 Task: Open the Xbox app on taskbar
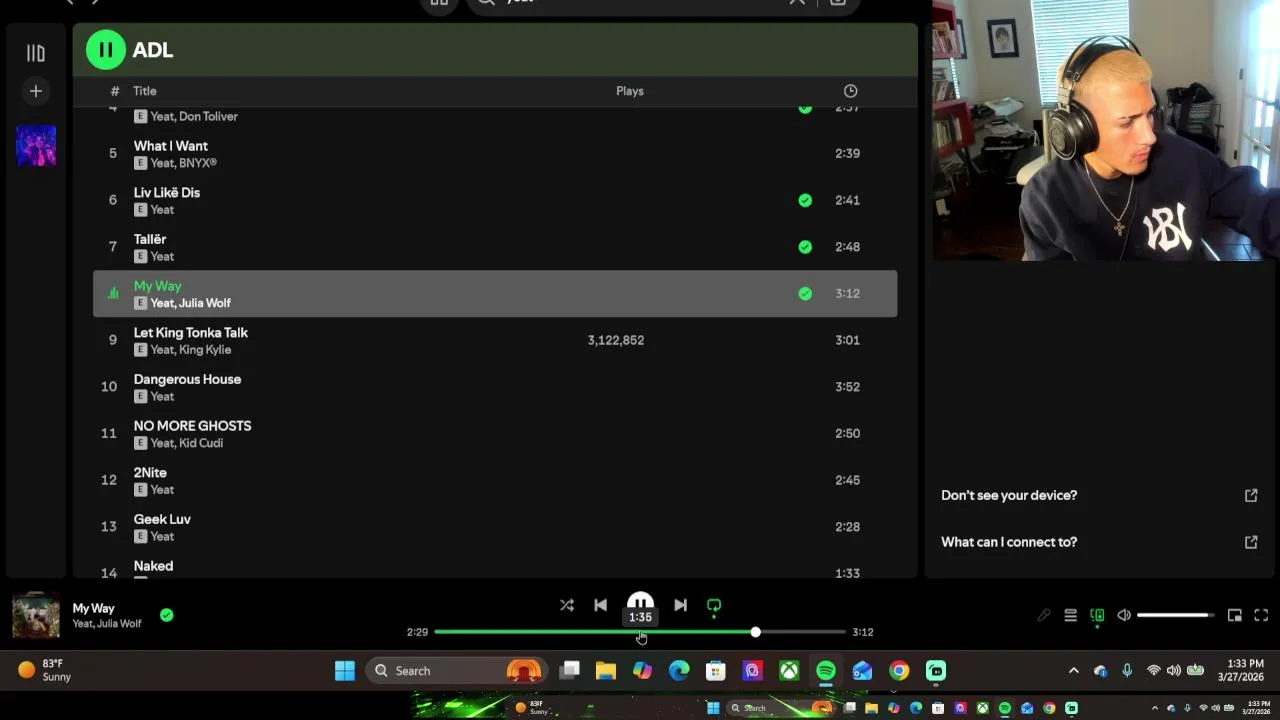click(x=789, y=671)
